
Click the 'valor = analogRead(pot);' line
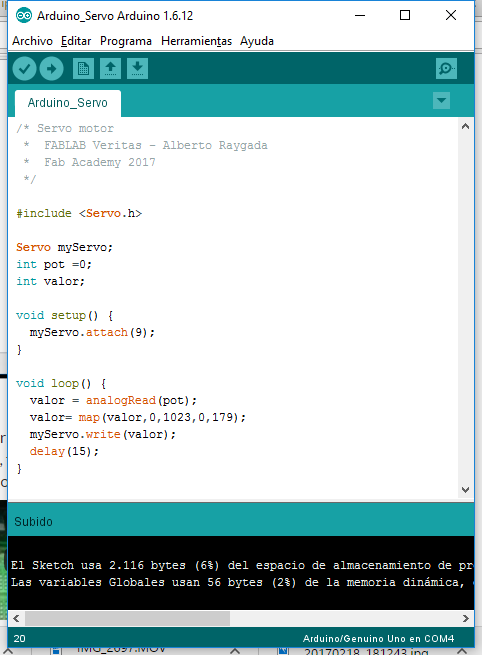pos(113,401)
